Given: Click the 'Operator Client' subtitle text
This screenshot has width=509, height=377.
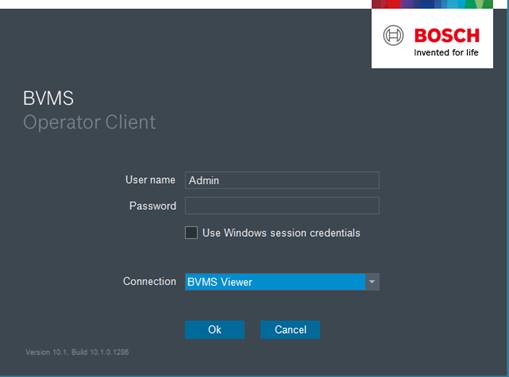Looking at the screenshot, I should click(x=89, y=122).
